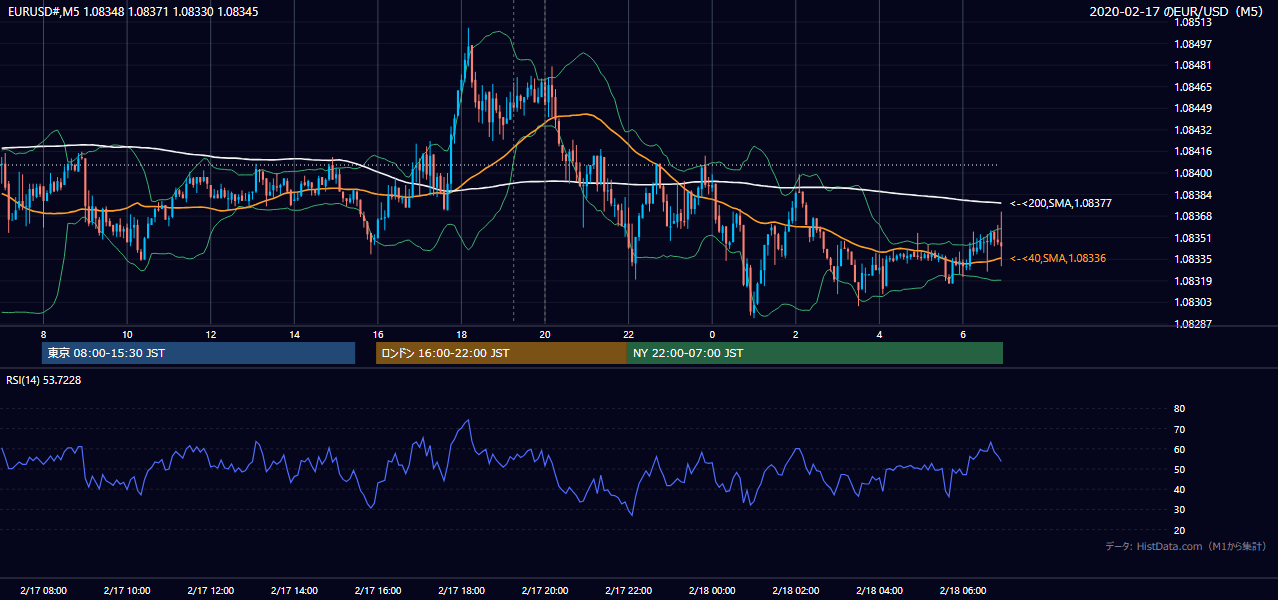The height and width of the screenshot is (600, 1278).
Task: Click price axis value 1.08432
Action: pos(1193,130)
